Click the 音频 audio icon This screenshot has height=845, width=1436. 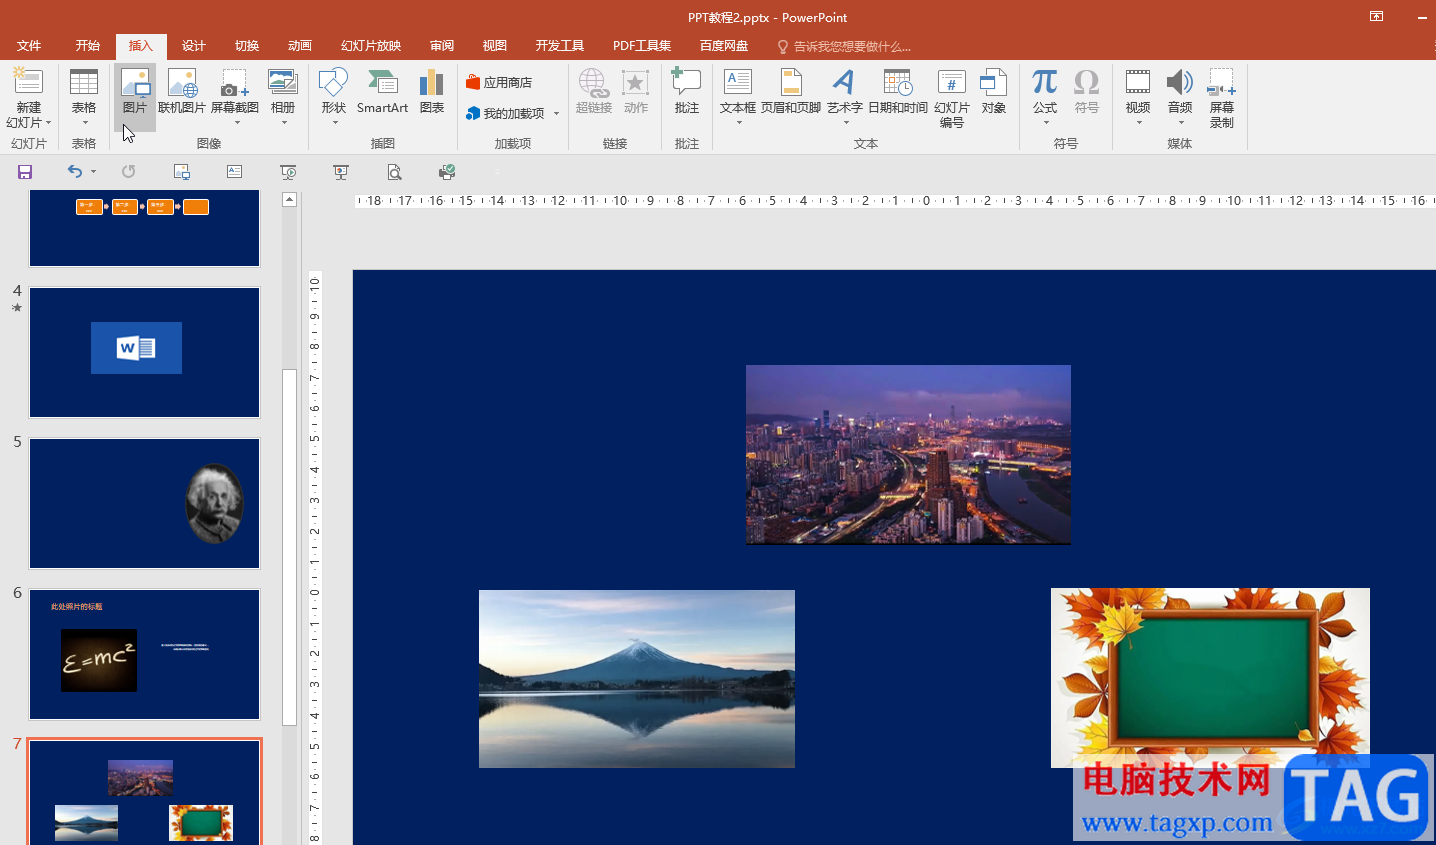tap(1180, 83)
